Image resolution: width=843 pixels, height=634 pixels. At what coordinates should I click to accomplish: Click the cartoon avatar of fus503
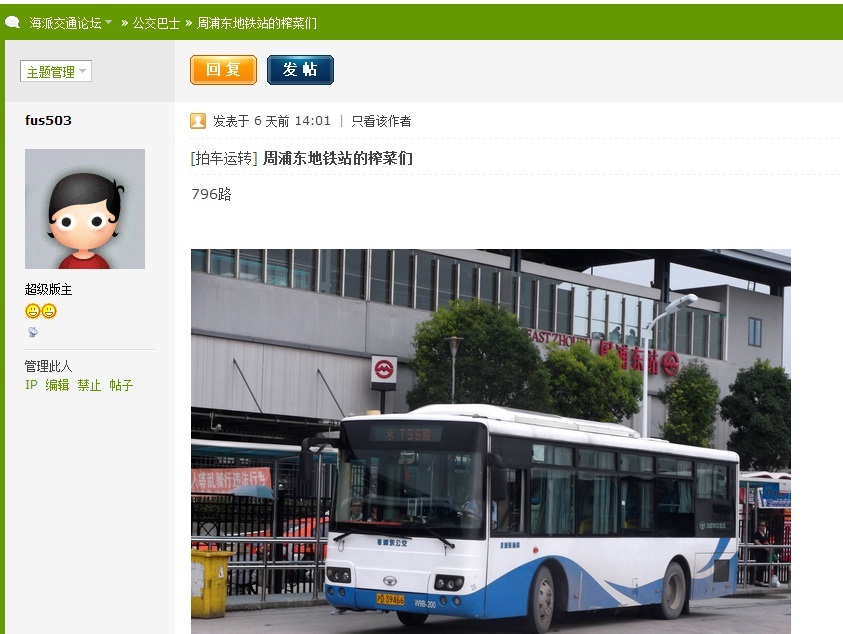85,209
